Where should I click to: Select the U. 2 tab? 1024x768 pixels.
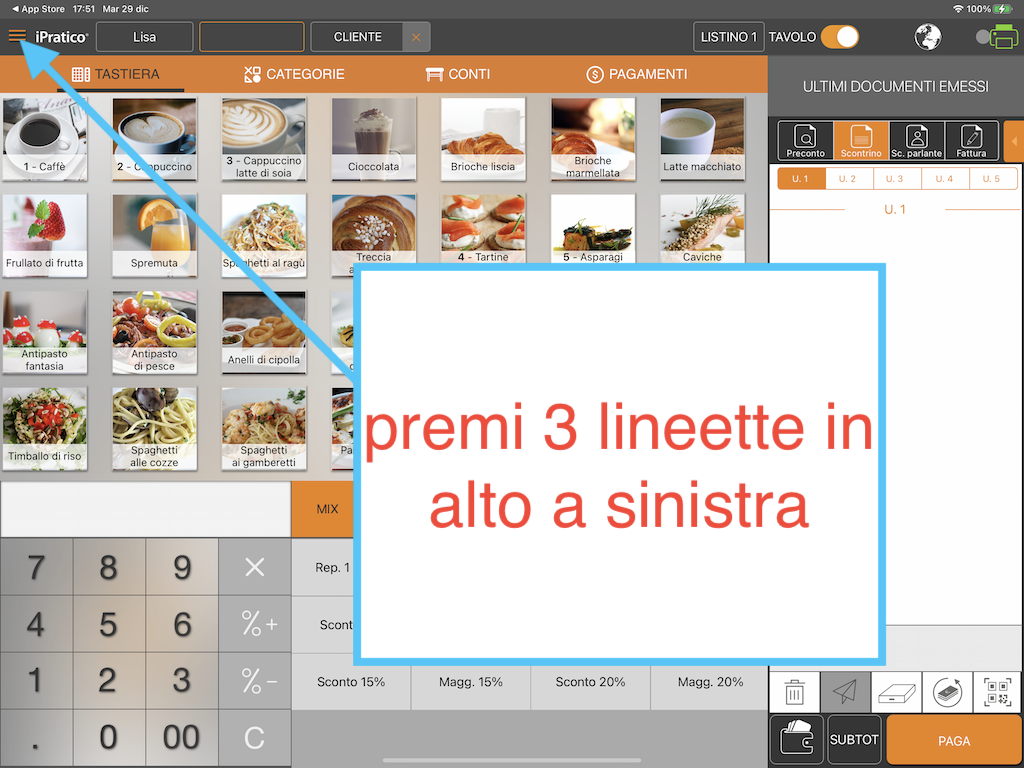coord(848,178)
